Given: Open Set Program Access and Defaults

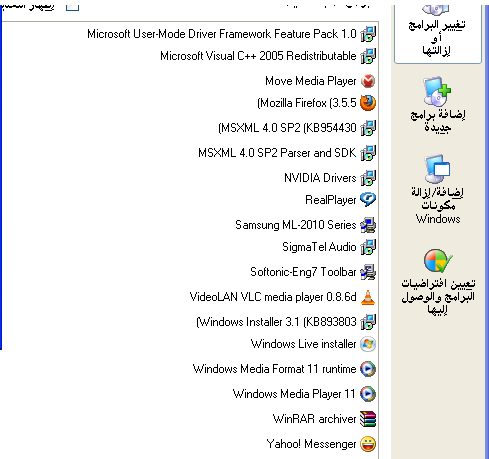Looking at the screenshot, I should coord(438,281).
